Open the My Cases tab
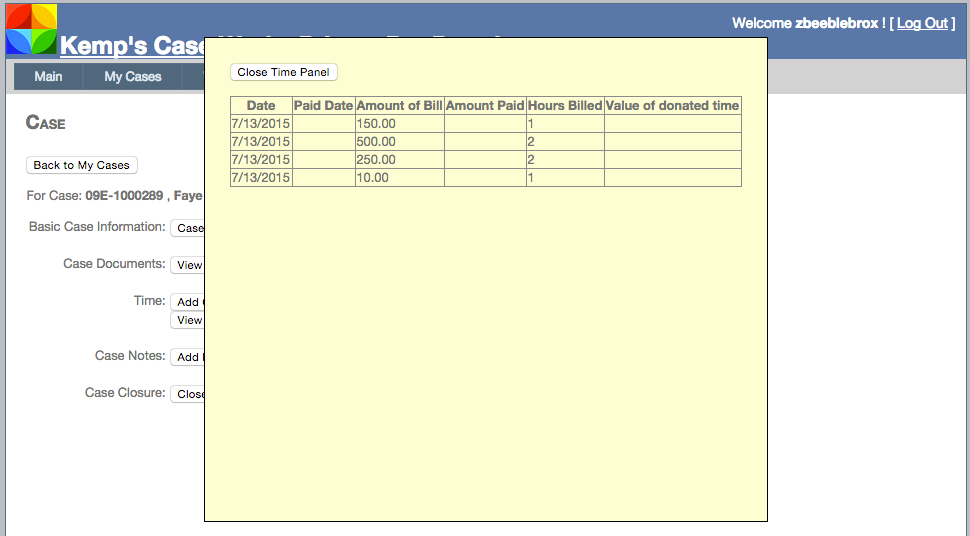The height and width of the screenshot is (536, 970). click(x=133, y=77)
